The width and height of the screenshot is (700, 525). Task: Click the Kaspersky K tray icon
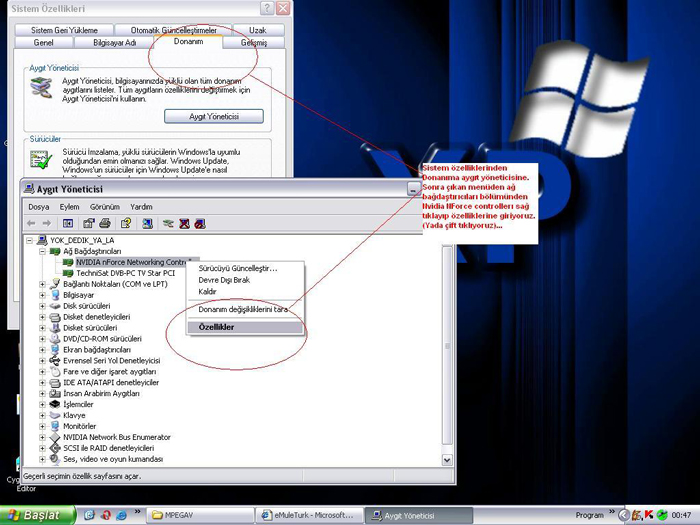click(x=650, y=515)
